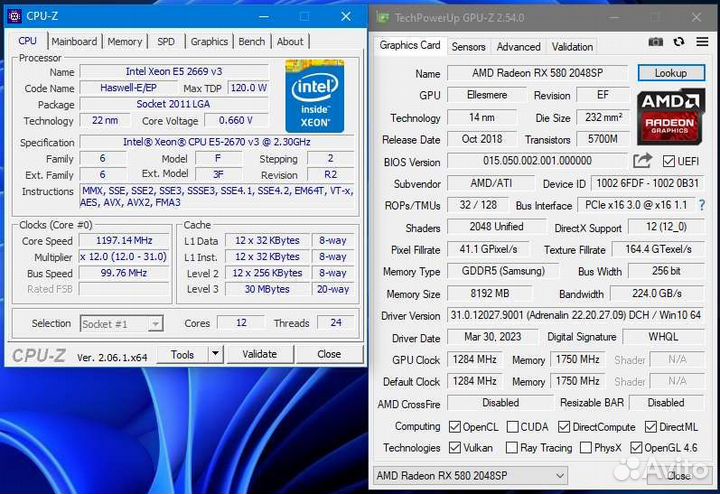Click the Level 3 cache value 30 MBytes
The height and width of the screenshot is (494, 720).
pyautogui.click(x=267, y=289)
